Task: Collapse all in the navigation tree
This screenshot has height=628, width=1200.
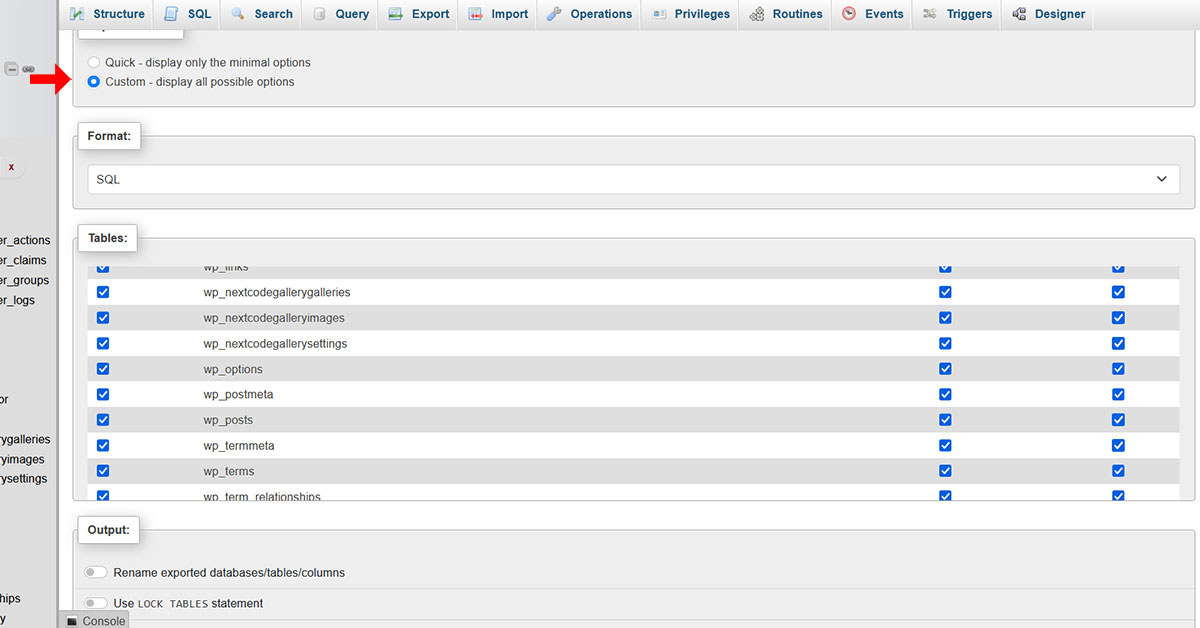Action: (x=11, y=69)
